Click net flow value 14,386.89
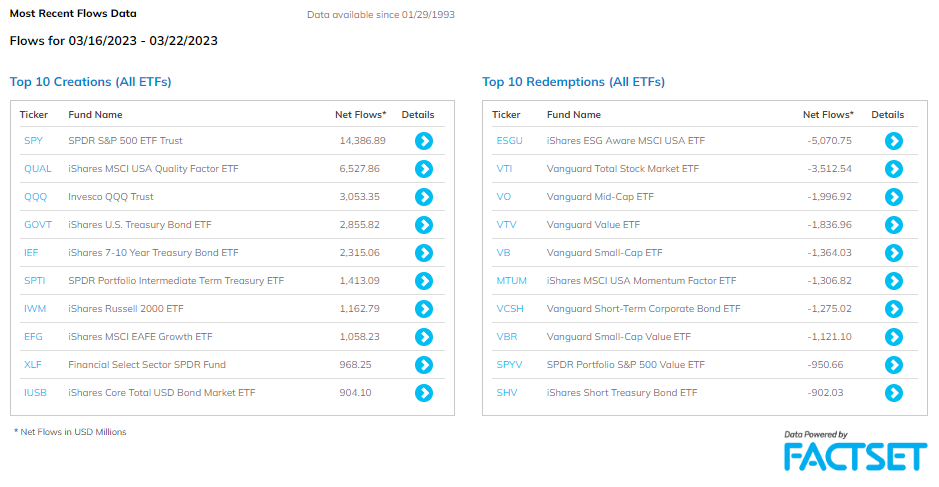939x487 pixels. (362, 141)
